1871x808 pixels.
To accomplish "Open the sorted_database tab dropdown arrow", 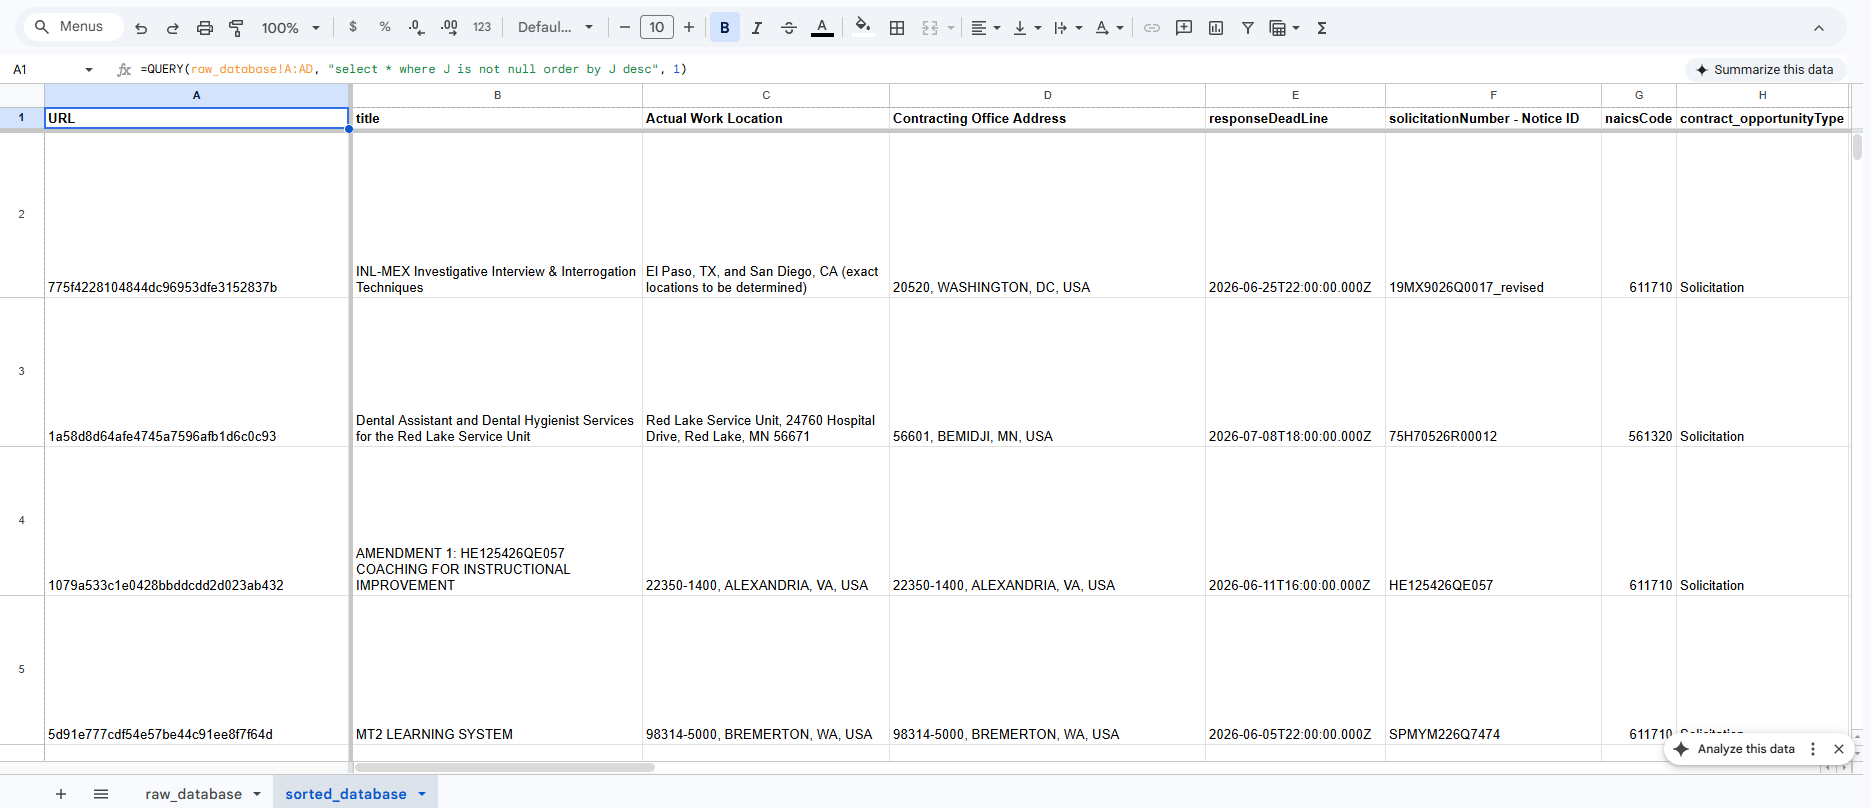I will click(422, 794).
